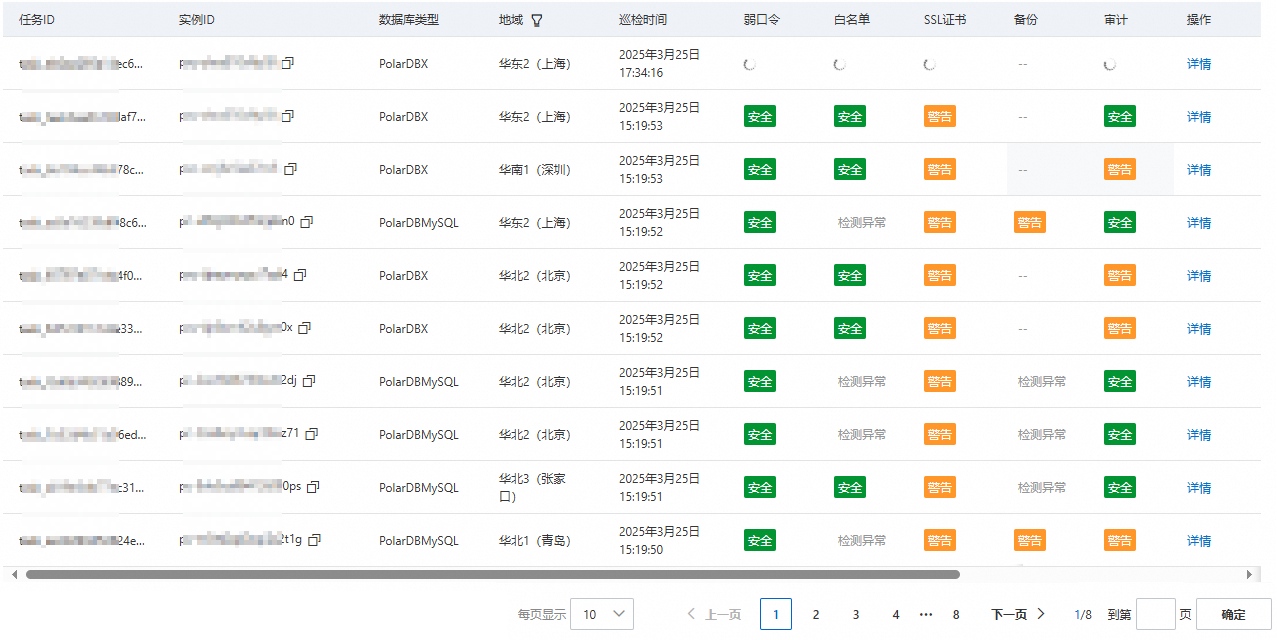Viewport: 1277px width, 640px height.
Task: Copy instance ID ending in 0ps
Action: tap(313, 487)
